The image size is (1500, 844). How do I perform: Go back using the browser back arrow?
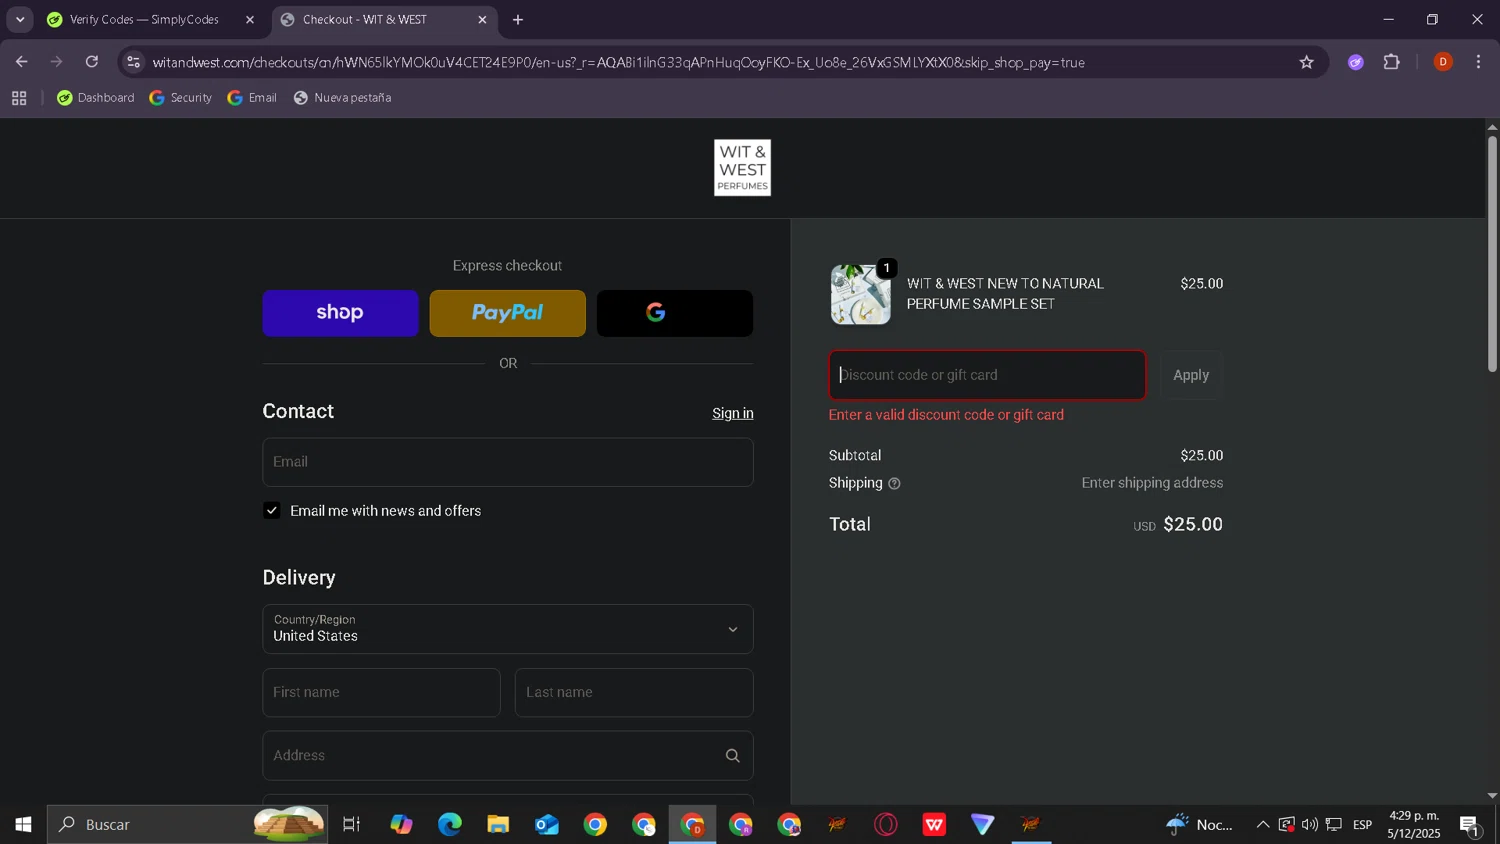pos(21,62)
